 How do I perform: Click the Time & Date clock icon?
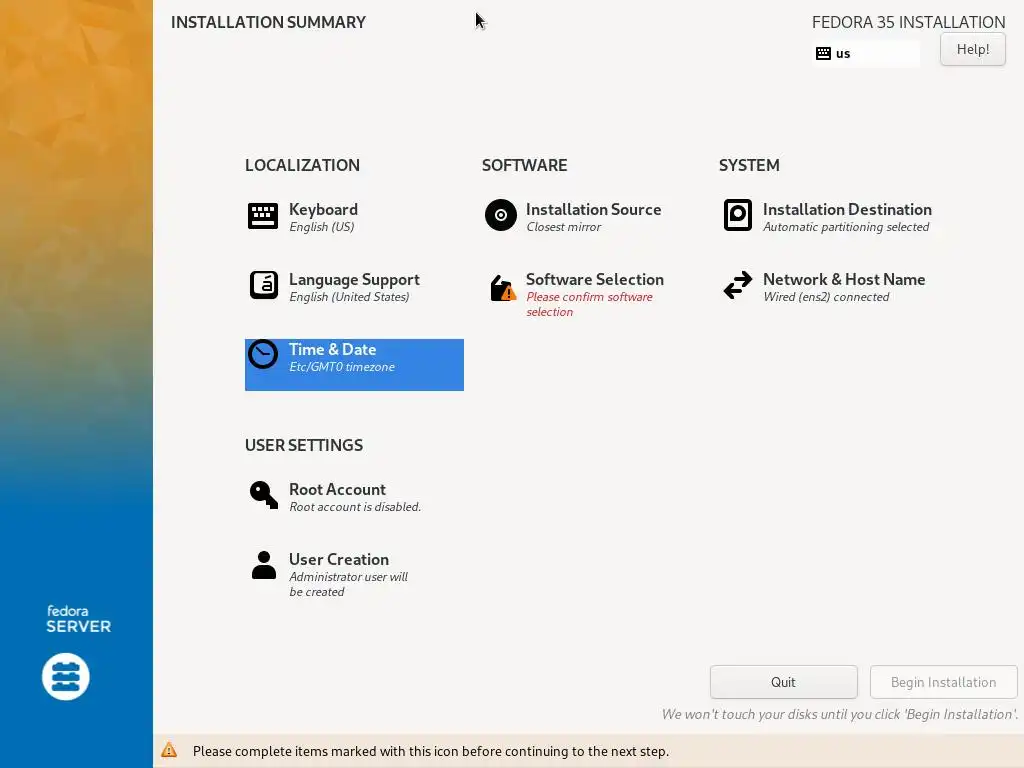coord(263,355)
